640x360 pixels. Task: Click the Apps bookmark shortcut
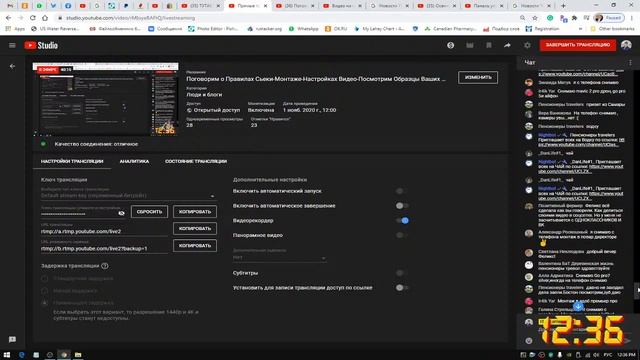pos(15,29)
